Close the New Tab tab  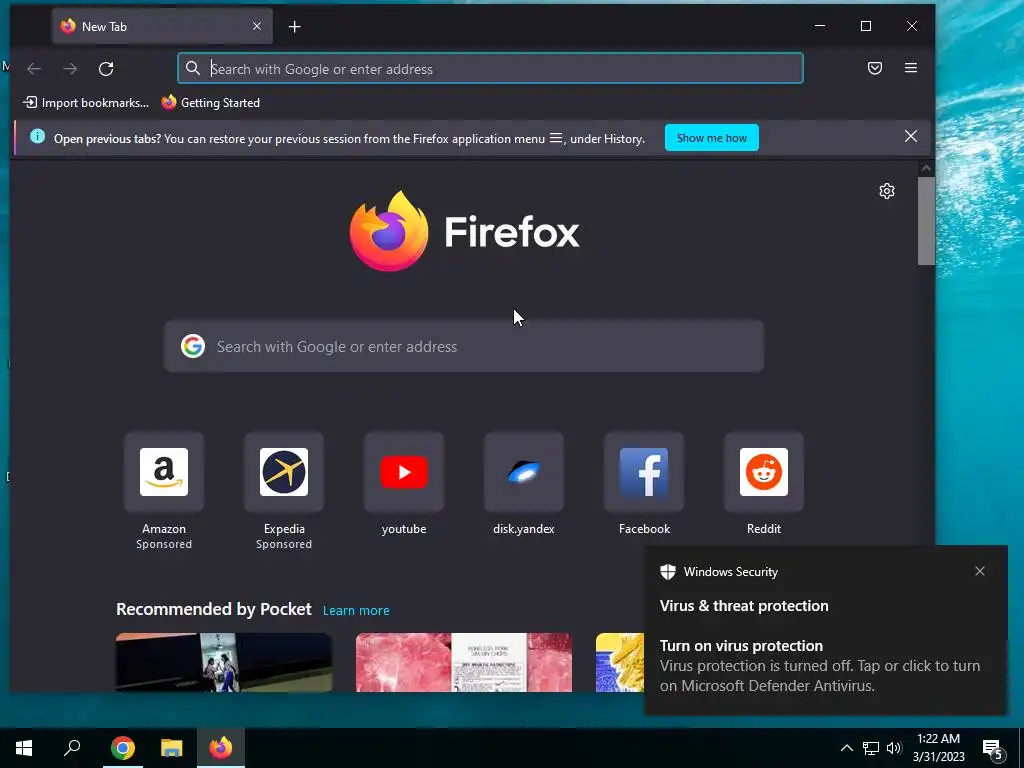[257, 26]
